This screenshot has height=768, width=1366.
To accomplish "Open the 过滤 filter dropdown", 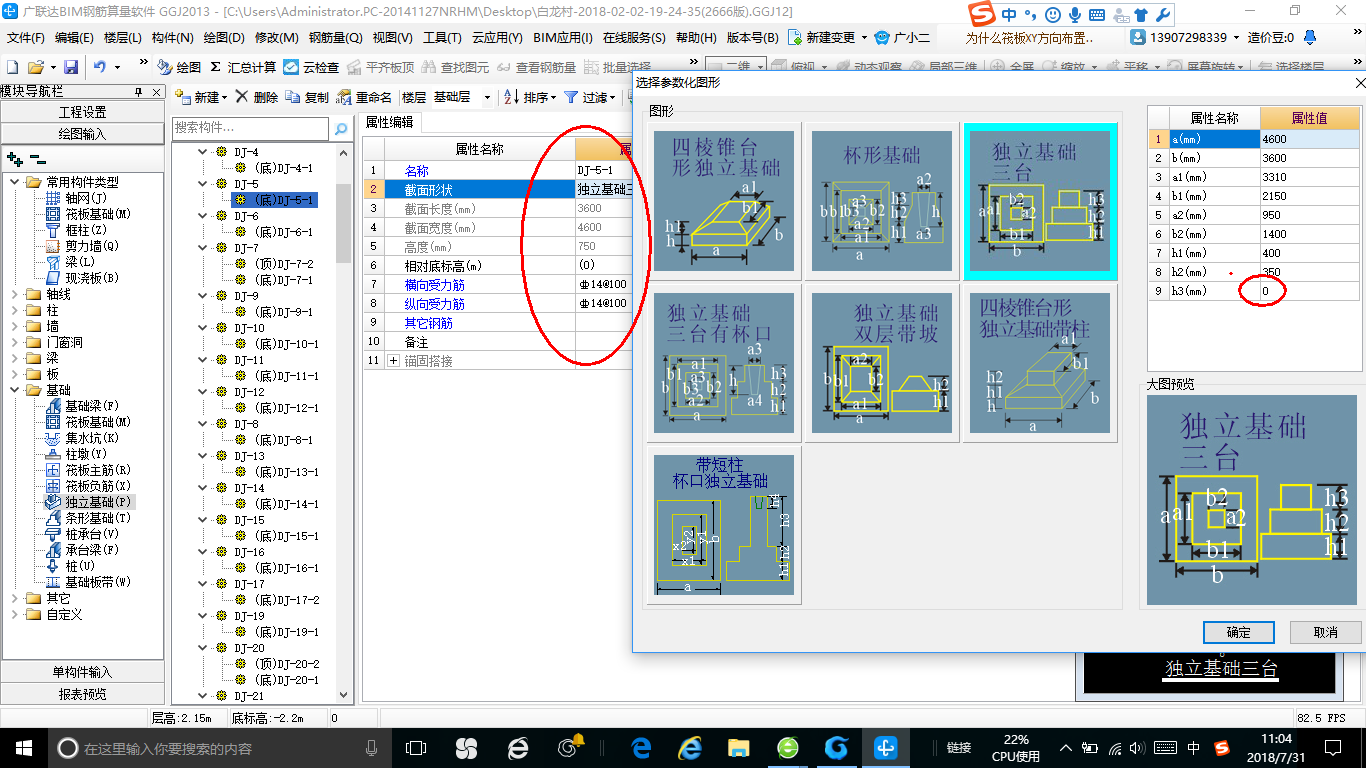I will point(590,97).
